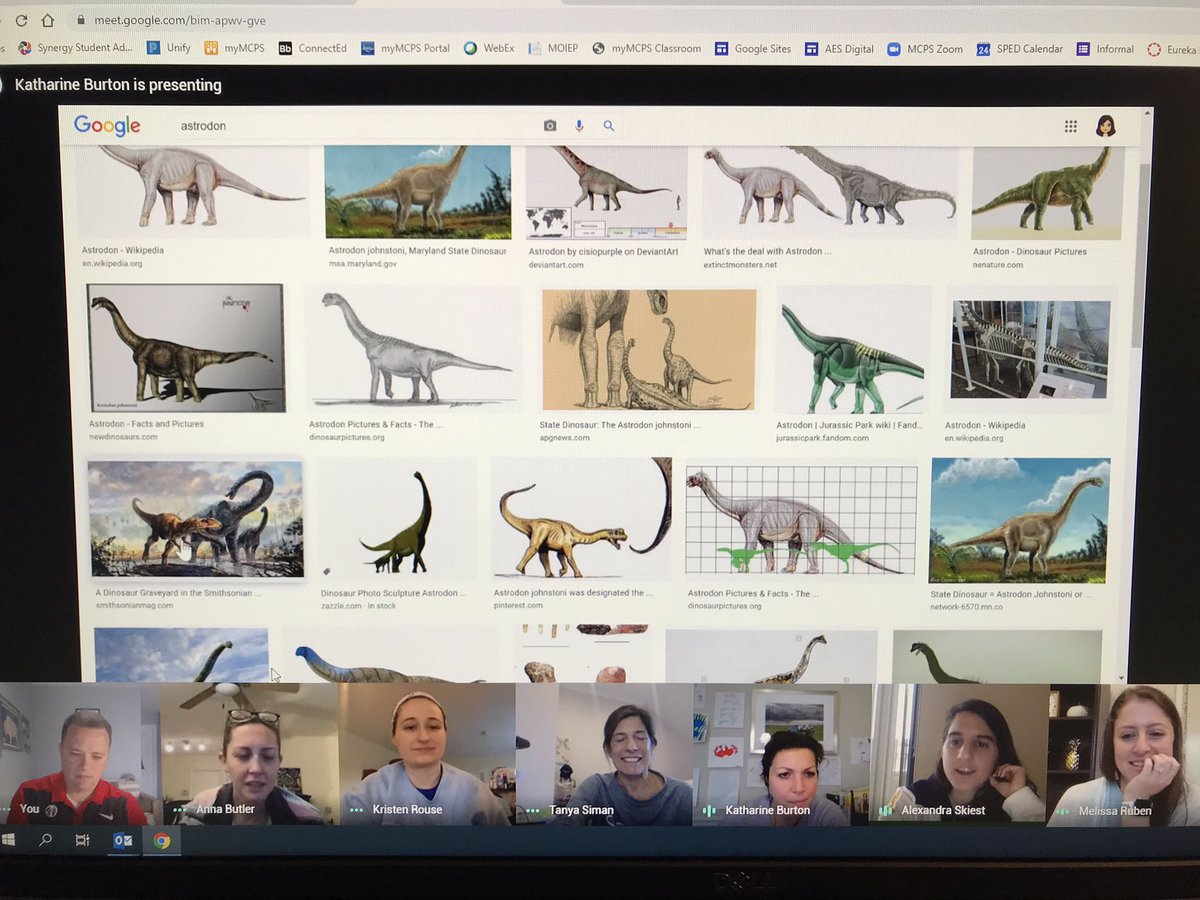The height and width of the screenshot is (900, 1200).
Task: Open Dinosaur Graveyard in the Smithsonian image
Action: 196,519
